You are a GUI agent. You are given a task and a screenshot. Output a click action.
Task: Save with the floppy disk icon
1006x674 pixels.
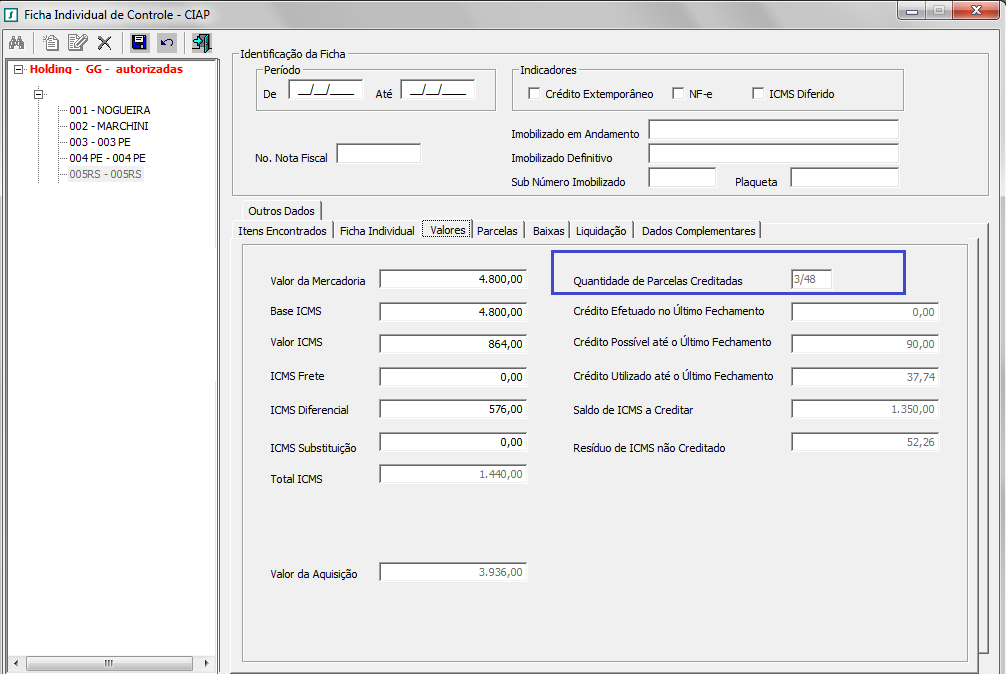tap(139, 42)
